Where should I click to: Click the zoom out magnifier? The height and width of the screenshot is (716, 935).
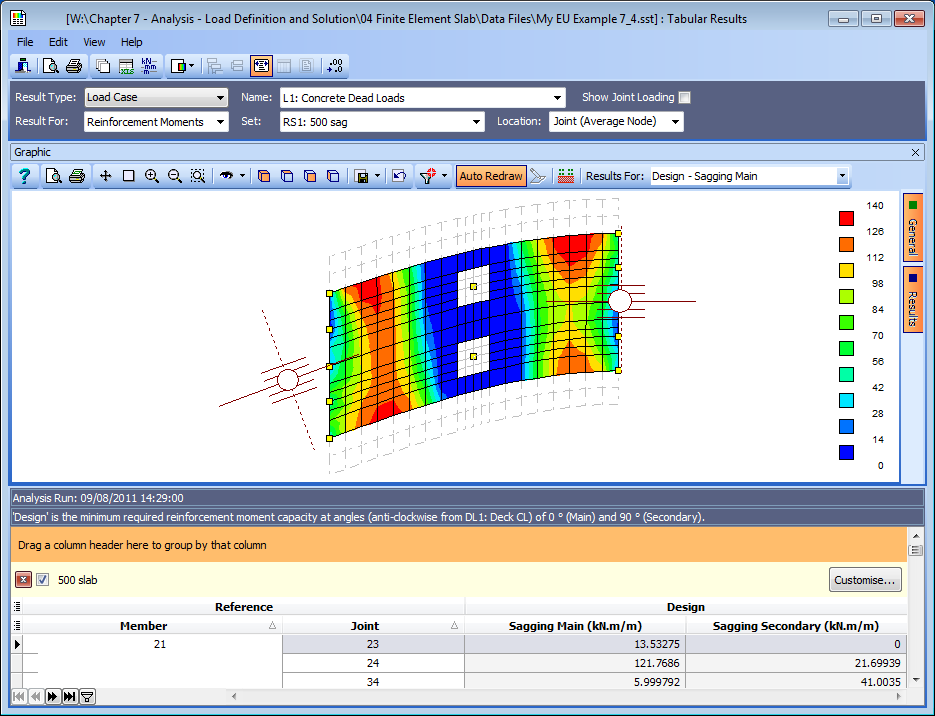click(175, 176)
